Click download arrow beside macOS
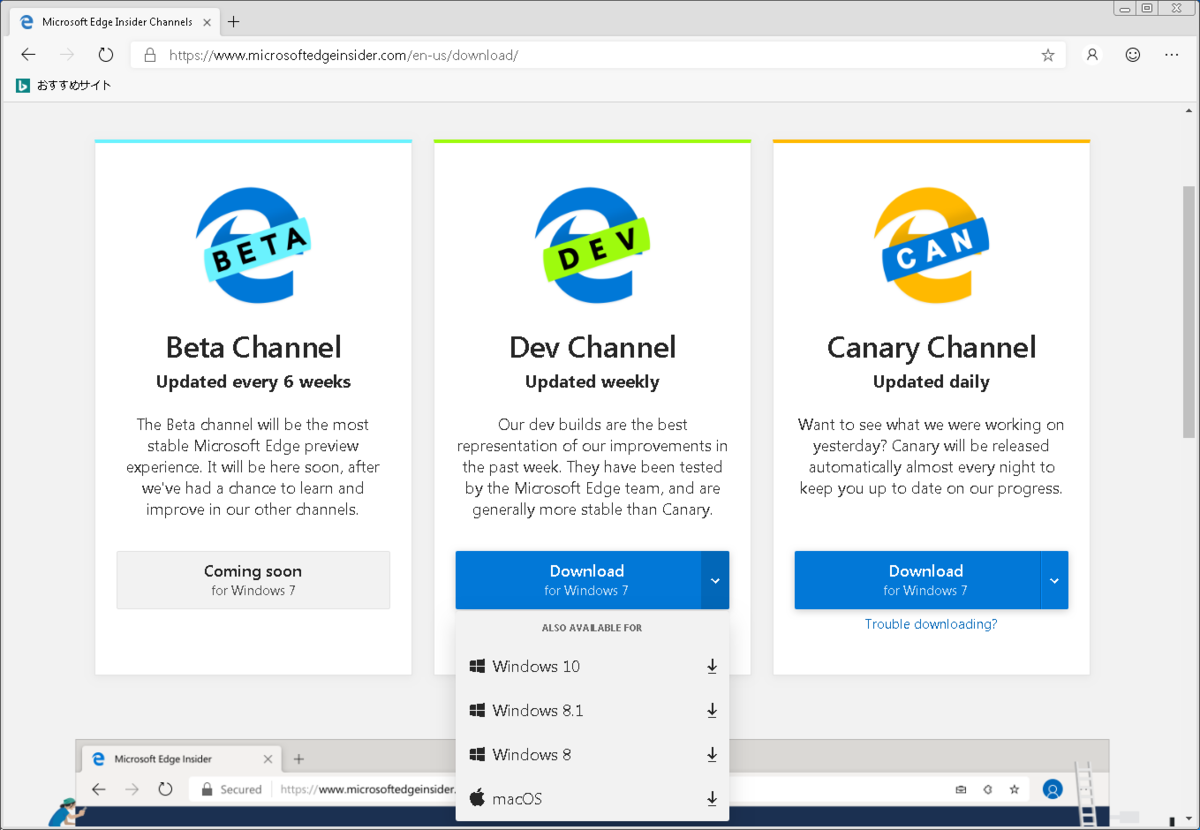 pyautogui.click(x=712, y=798)
